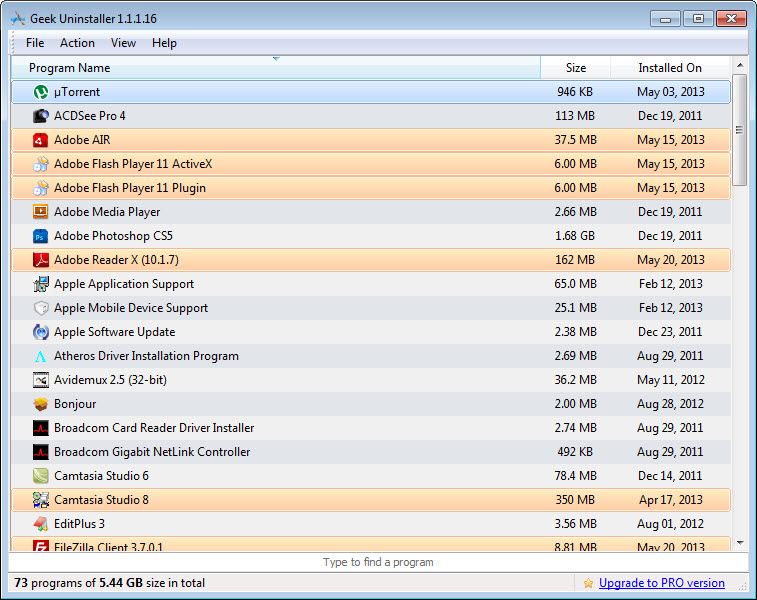Select the EditPlus 3 name text
This screenshot has height=600, width=757.
79,524
